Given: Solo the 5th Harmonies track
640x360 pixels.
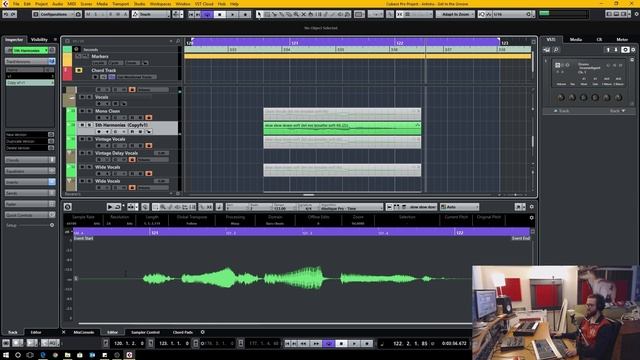Looking at the screenshot, I should tap(89, 125).
